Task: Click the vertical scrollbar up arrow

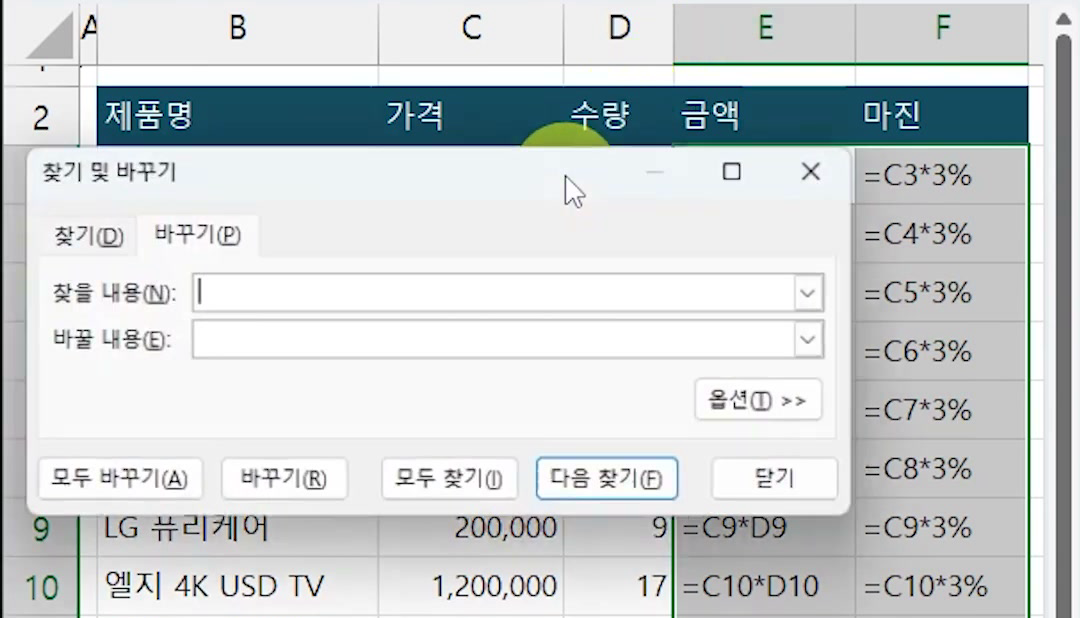Action: tap(1063, 19)
